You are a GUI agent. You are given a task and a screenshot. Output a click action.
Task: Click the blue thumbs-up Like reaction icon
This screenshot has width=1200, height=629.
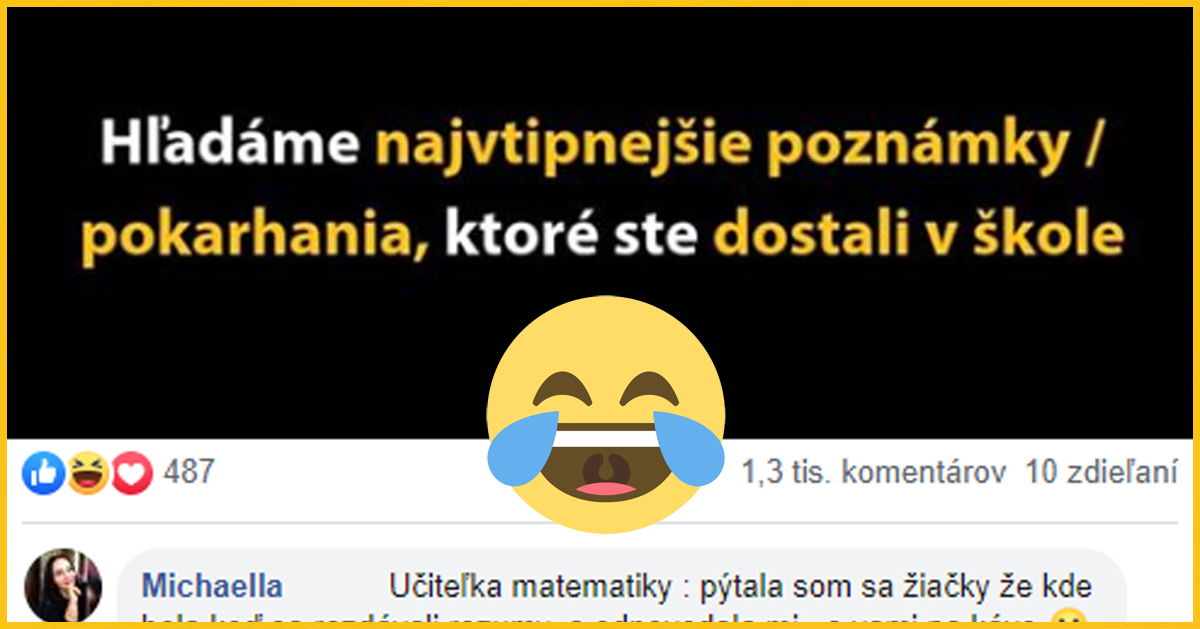44,473
